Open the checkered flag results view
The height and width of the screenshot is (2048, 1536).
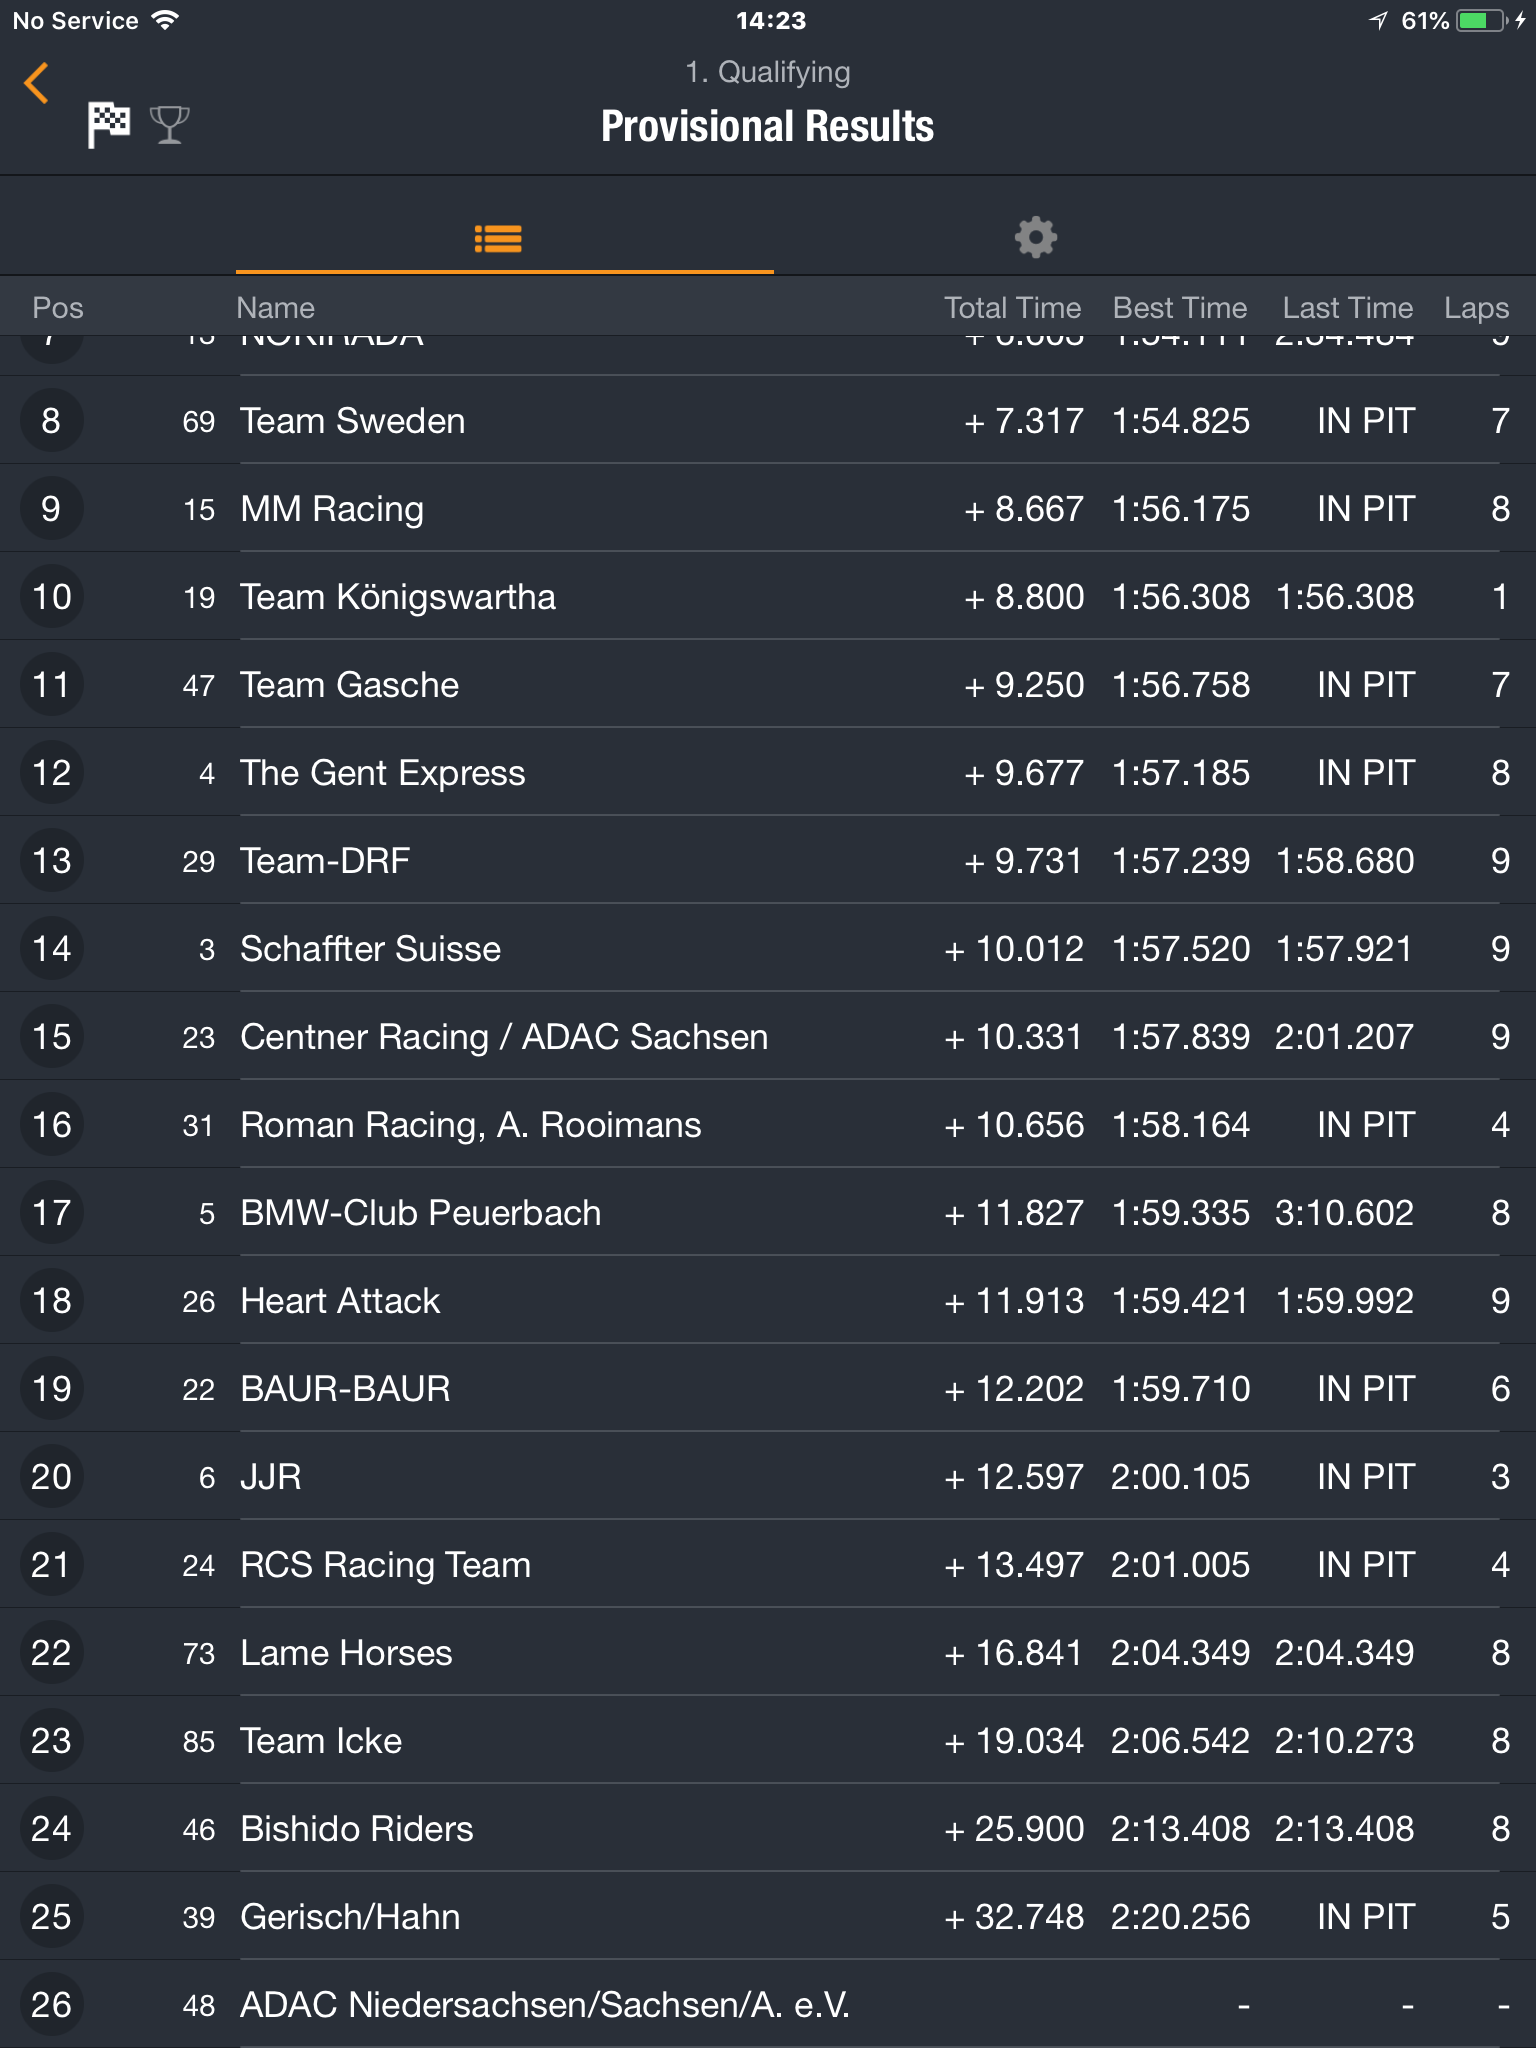point(108,125)
